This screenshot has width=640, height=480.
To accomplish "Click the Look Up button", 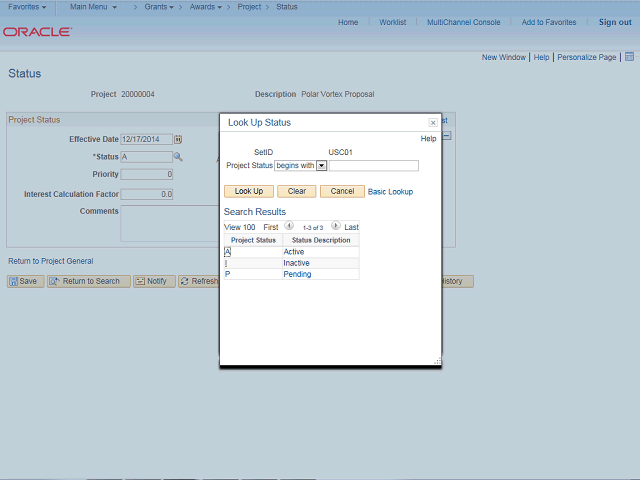I will coord(249,191).
